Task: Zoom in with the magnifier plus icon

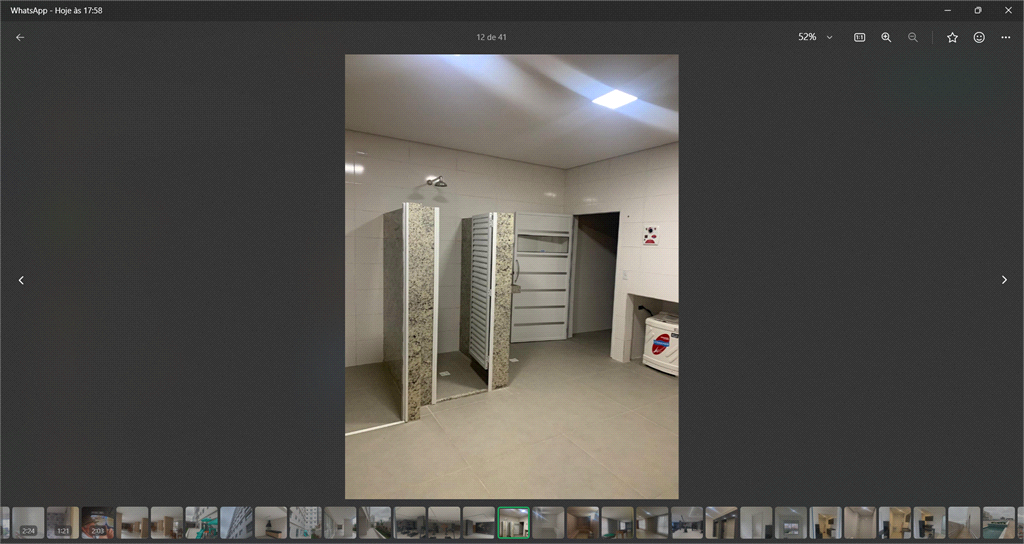Action: click(x=886, y=37)
